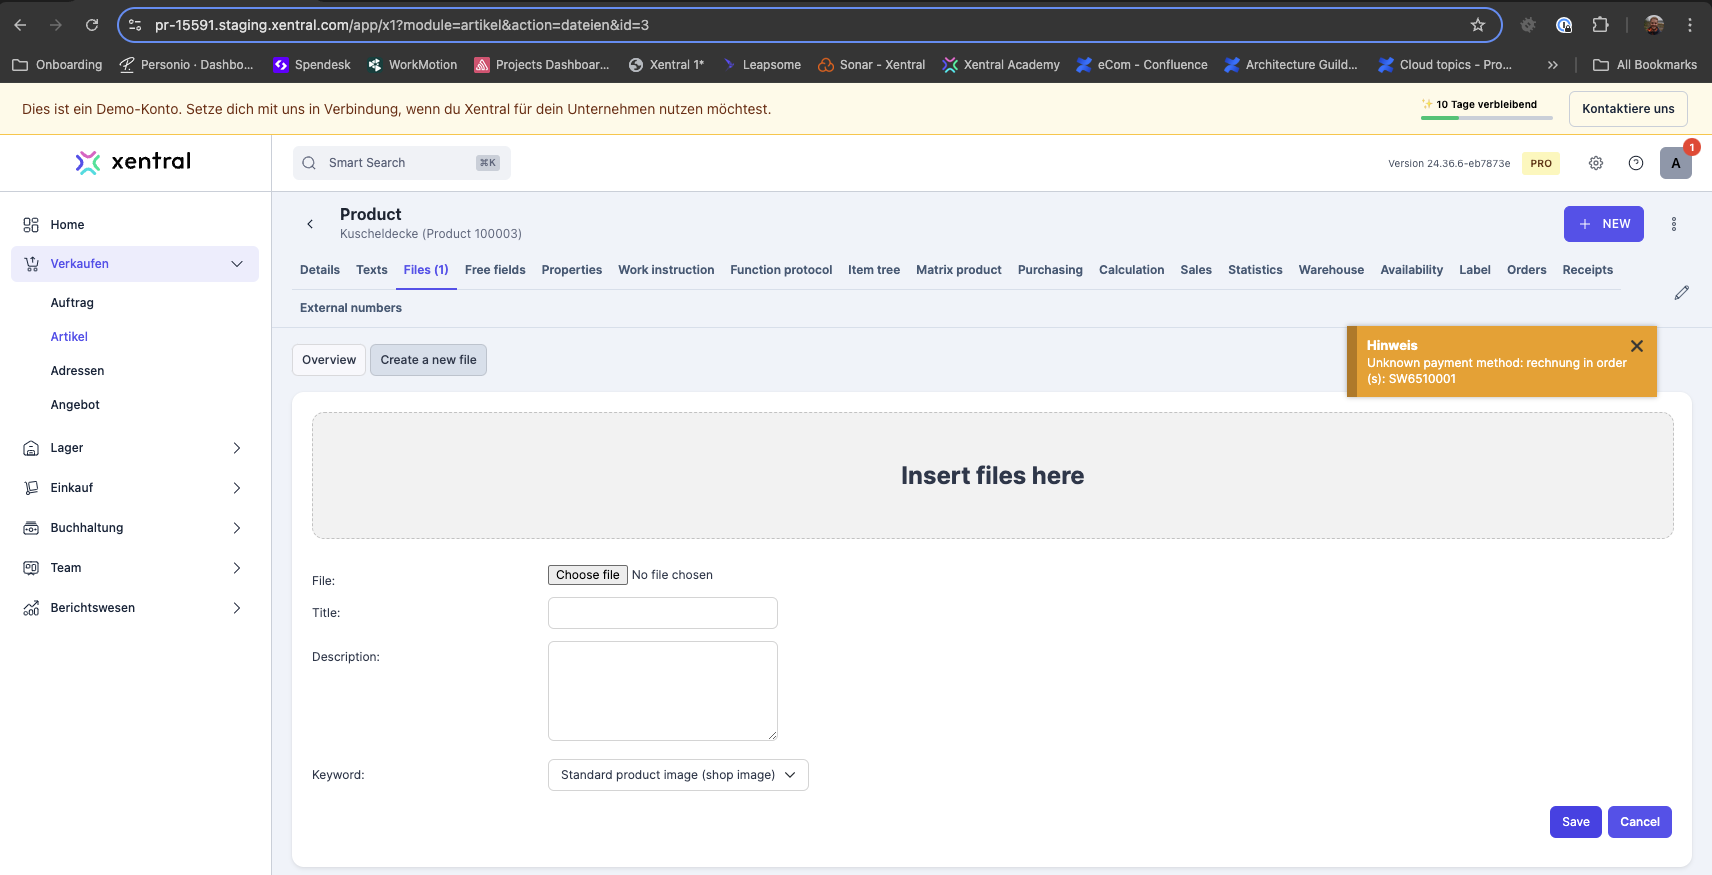The image size is (1712, 875).
Task: Click the trial days remaining progress bar
Action: (1486, 118)
